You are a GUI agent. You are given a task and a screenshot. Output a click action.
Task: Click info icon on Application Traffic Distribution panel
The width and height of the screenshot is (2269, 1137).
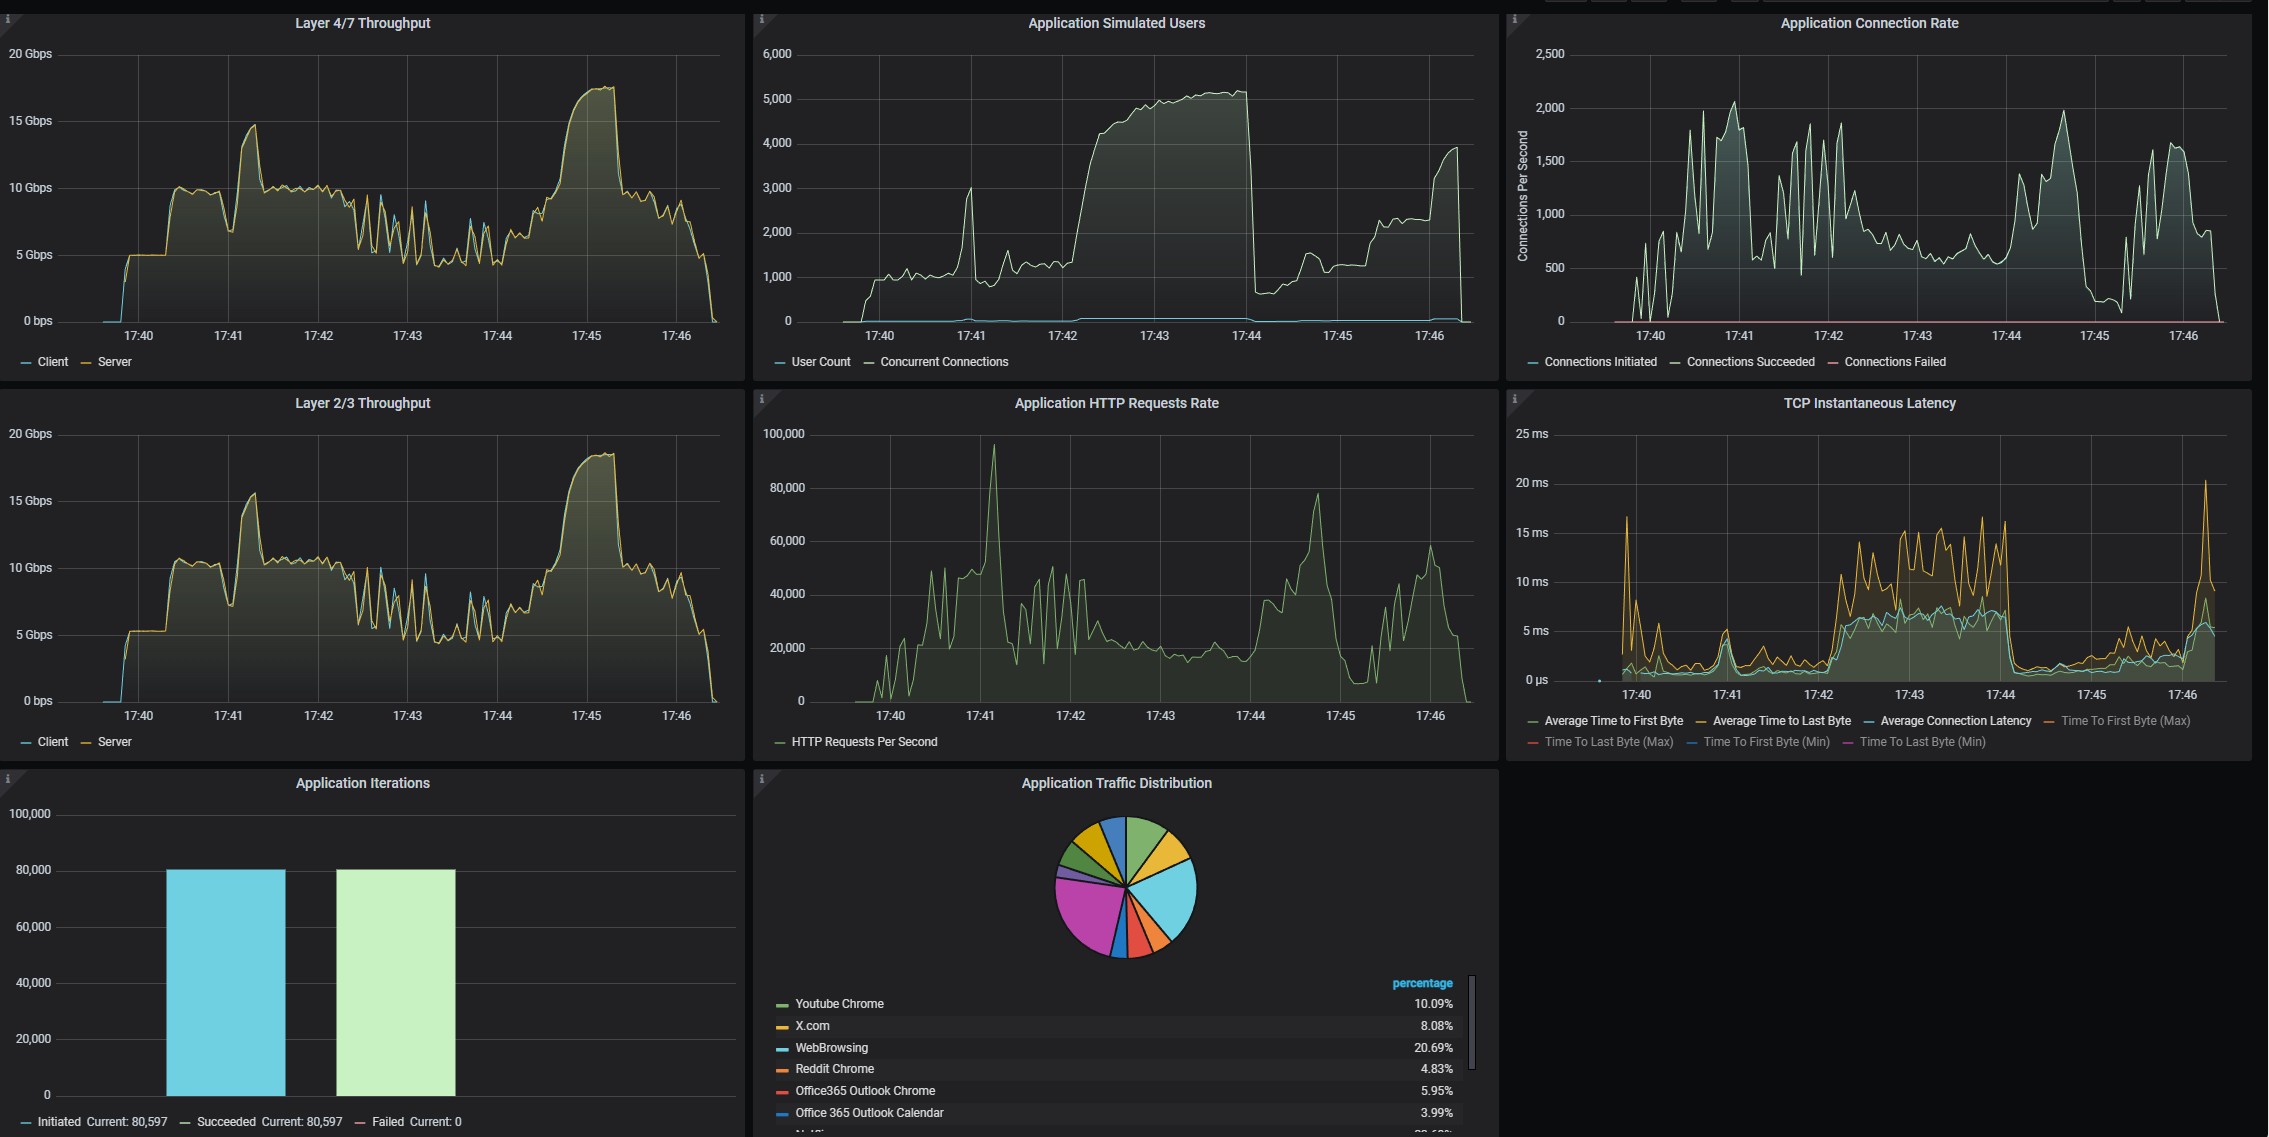761,779
